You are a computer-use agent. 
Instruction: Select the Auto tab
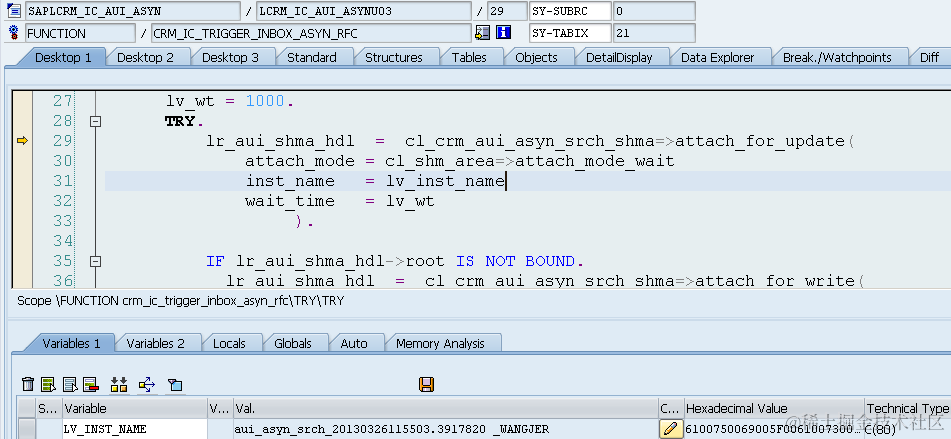point(354,343)
